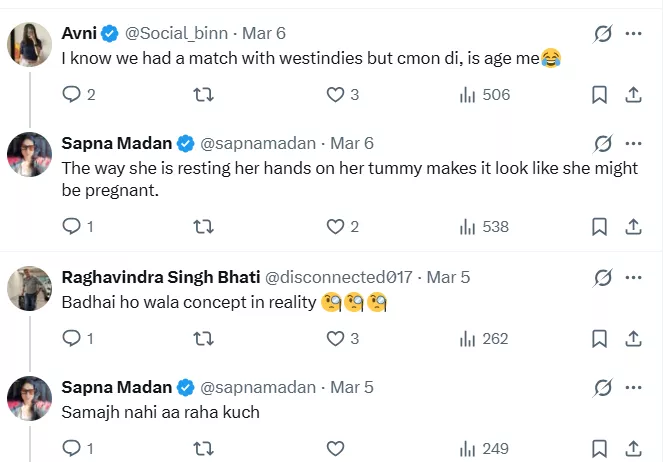Open Raghavindra Singh Bhati's profile picture
This screenshot has width=663, height=462.
[29, 288]
